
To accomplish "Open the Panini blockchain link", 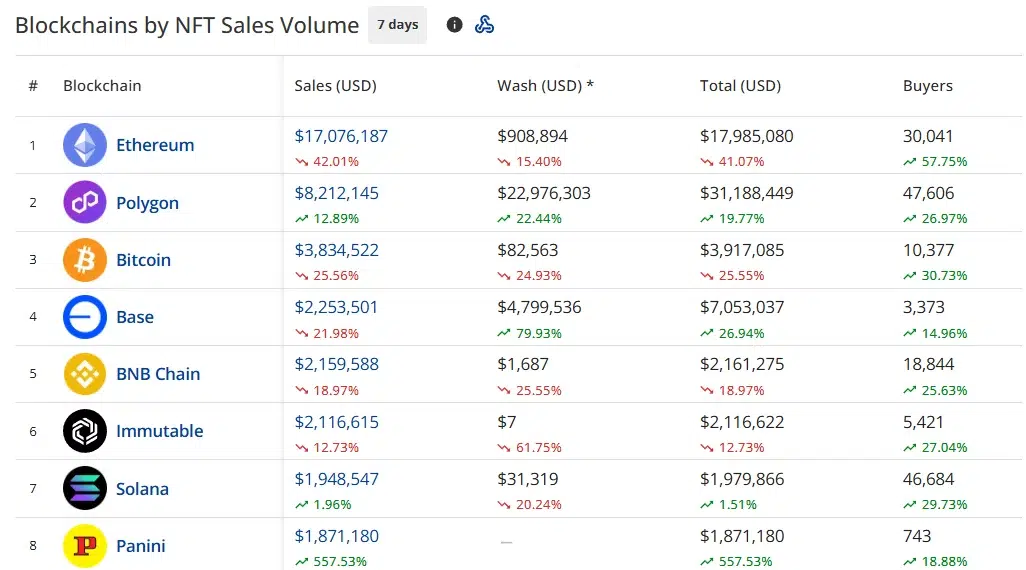I will click(x=141, y=546).
